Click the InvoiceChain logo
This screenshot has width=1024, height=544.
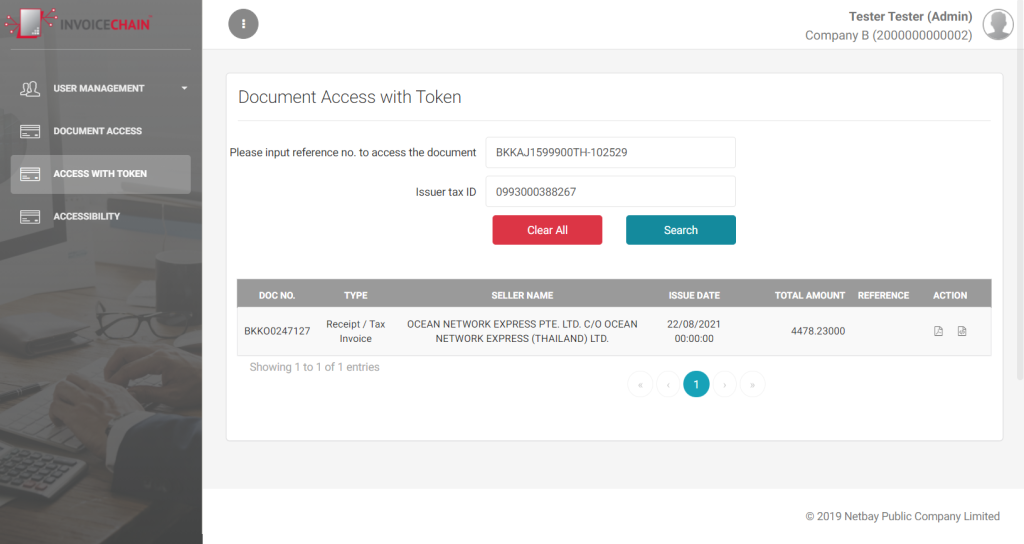[x=78, y=24]
